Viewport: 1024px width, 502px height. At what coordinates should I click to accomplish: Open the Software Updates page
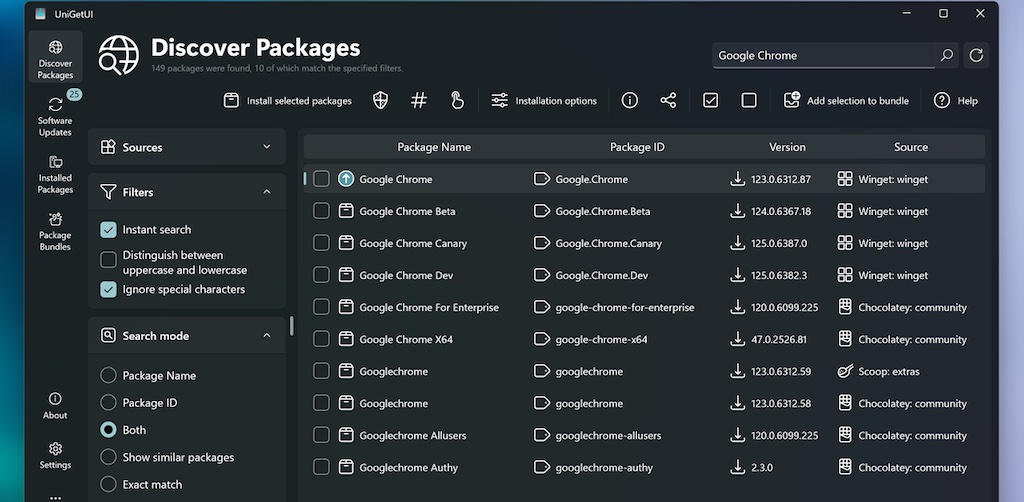(55, 117)
